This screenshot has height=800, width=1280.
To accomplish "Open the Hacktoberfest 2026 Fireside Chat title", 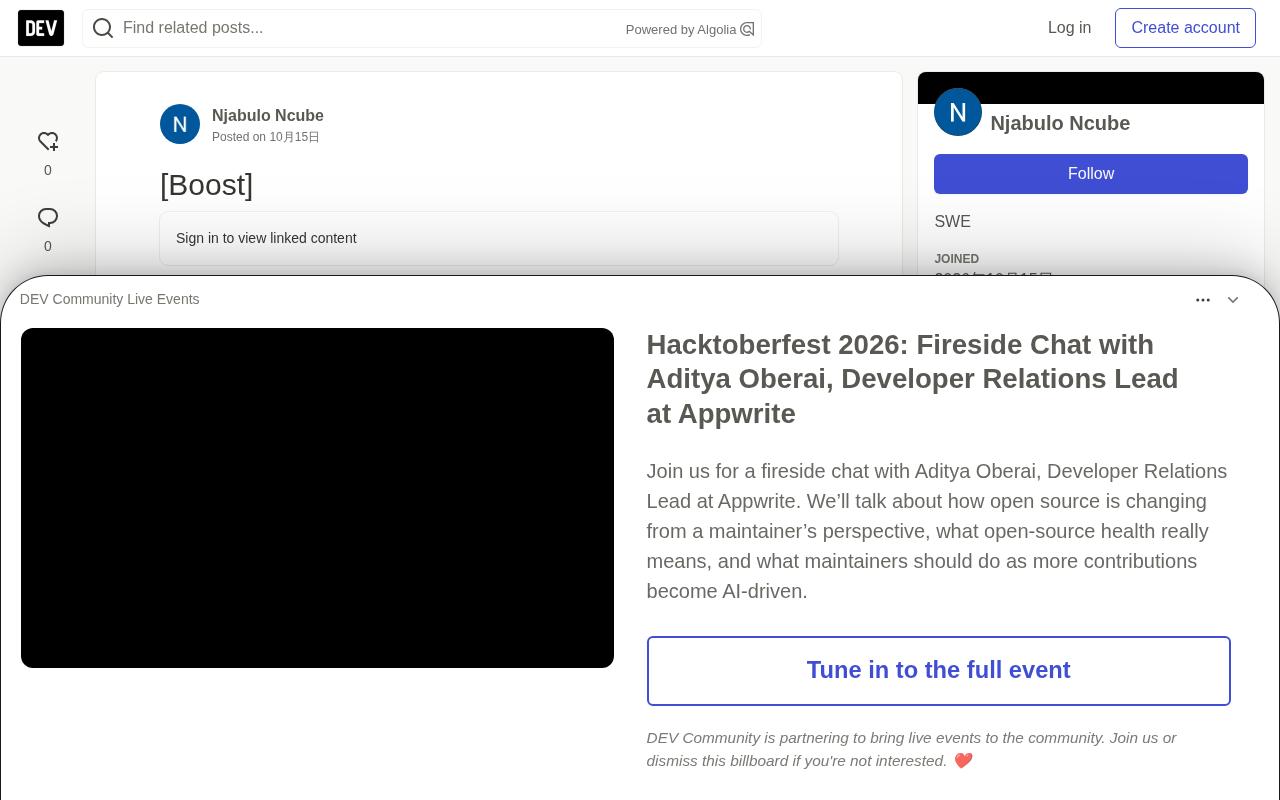I will click(x=912, y=379).
